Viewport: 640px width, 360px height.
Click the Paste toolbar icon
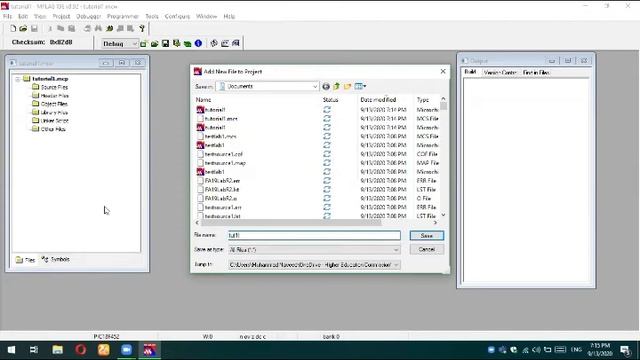(x=71, y=29)
